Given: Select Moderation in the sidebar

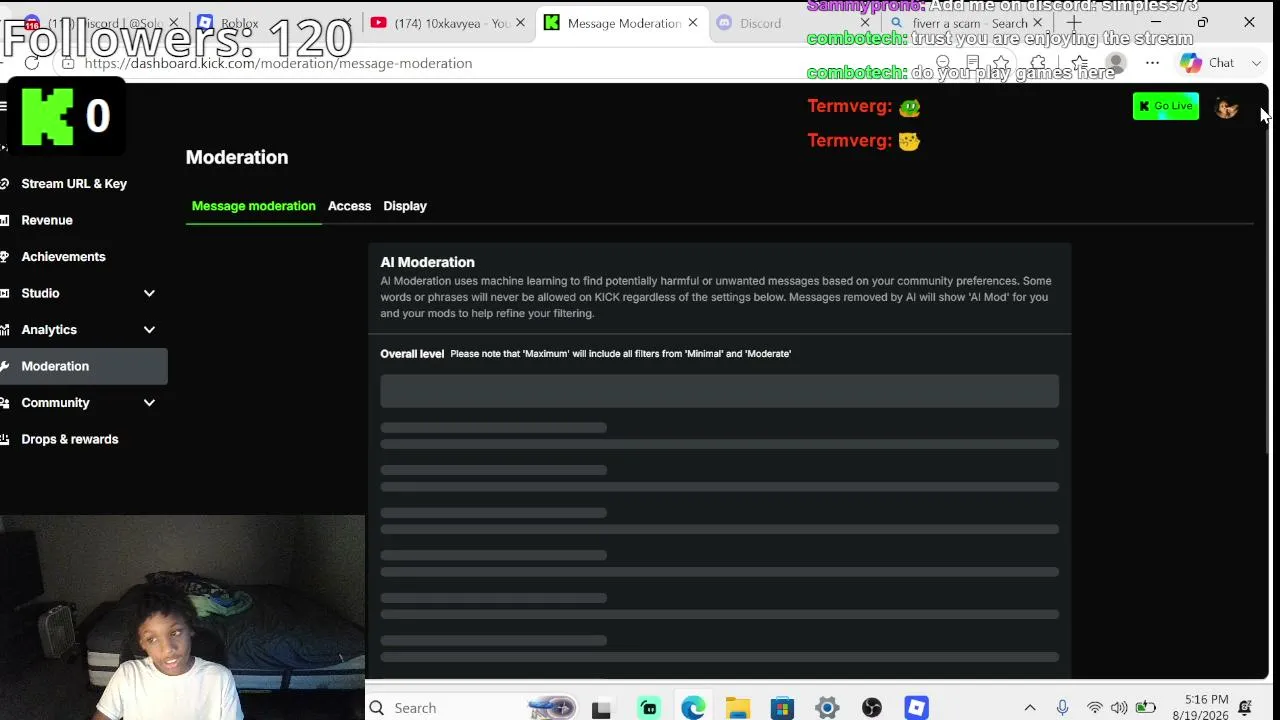Looking at the screenshot, I should click(x=84, y=366).
